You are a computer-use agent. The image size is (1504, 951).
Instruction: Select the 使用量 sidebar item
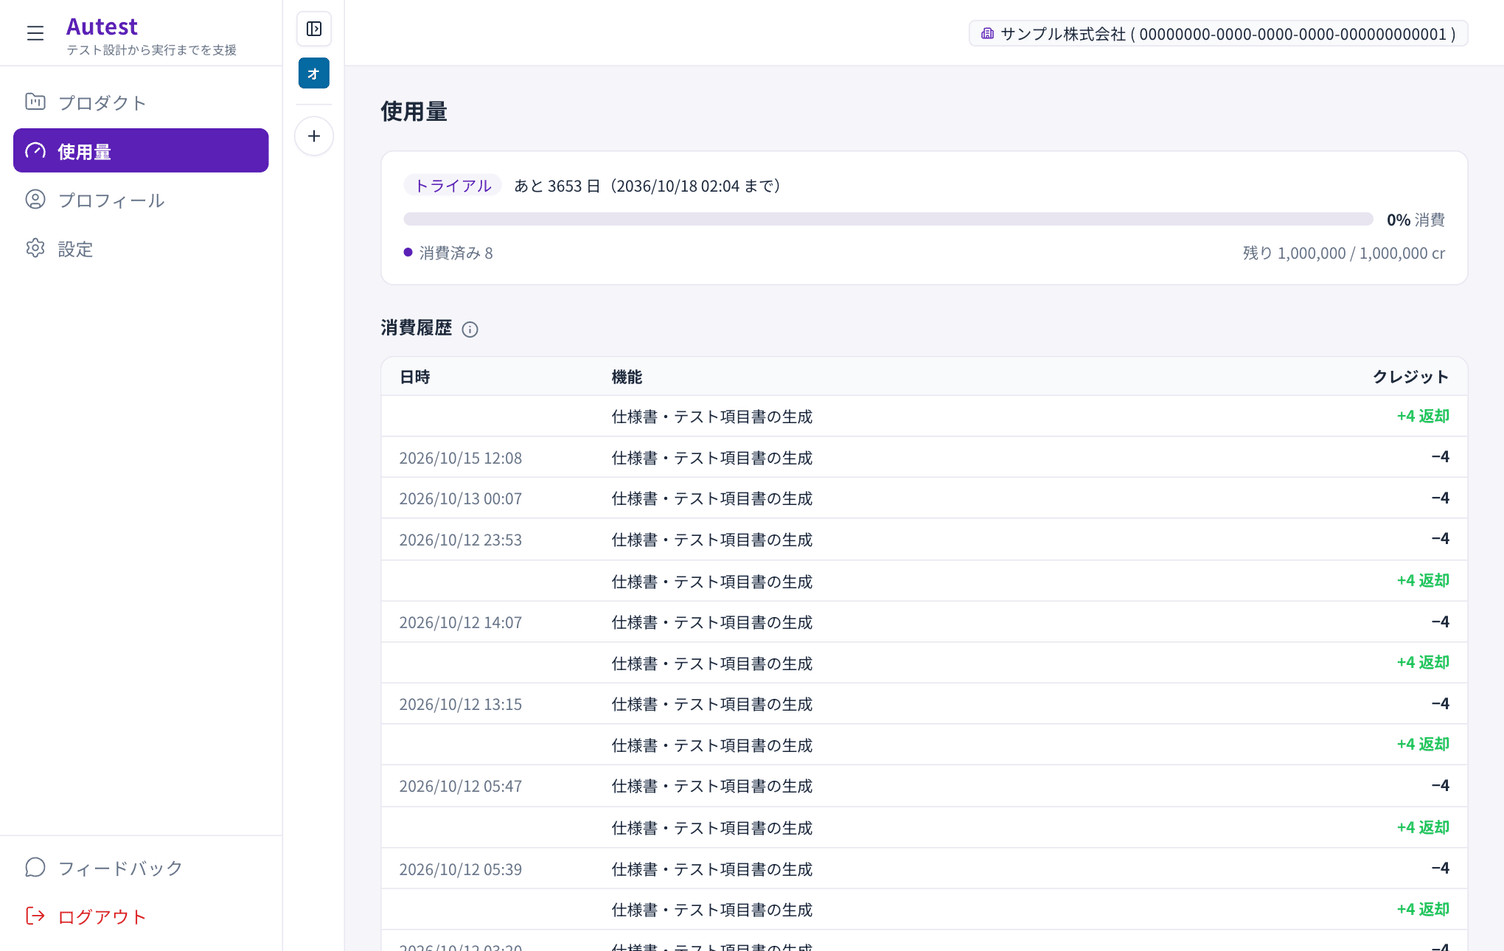coord(141,151)
